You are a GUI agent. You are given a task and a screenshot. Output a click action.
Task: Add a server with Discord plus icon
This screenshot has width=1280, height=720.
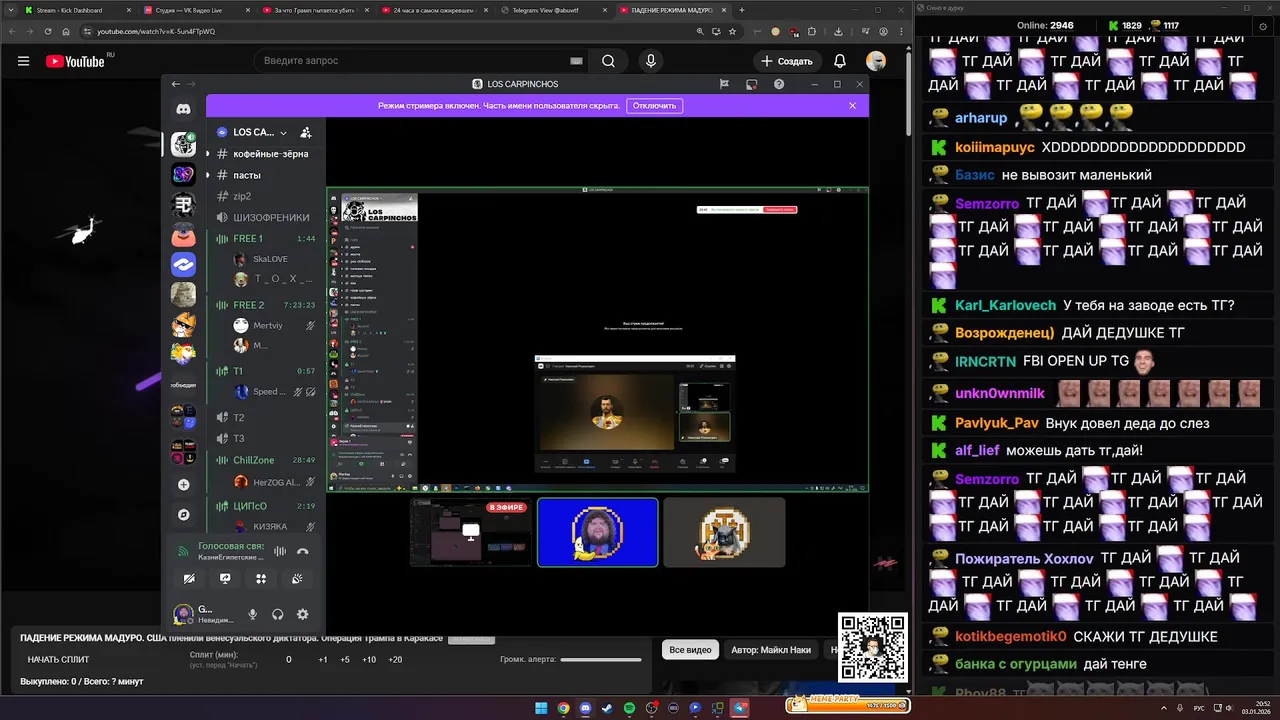[x=183, y=485]
